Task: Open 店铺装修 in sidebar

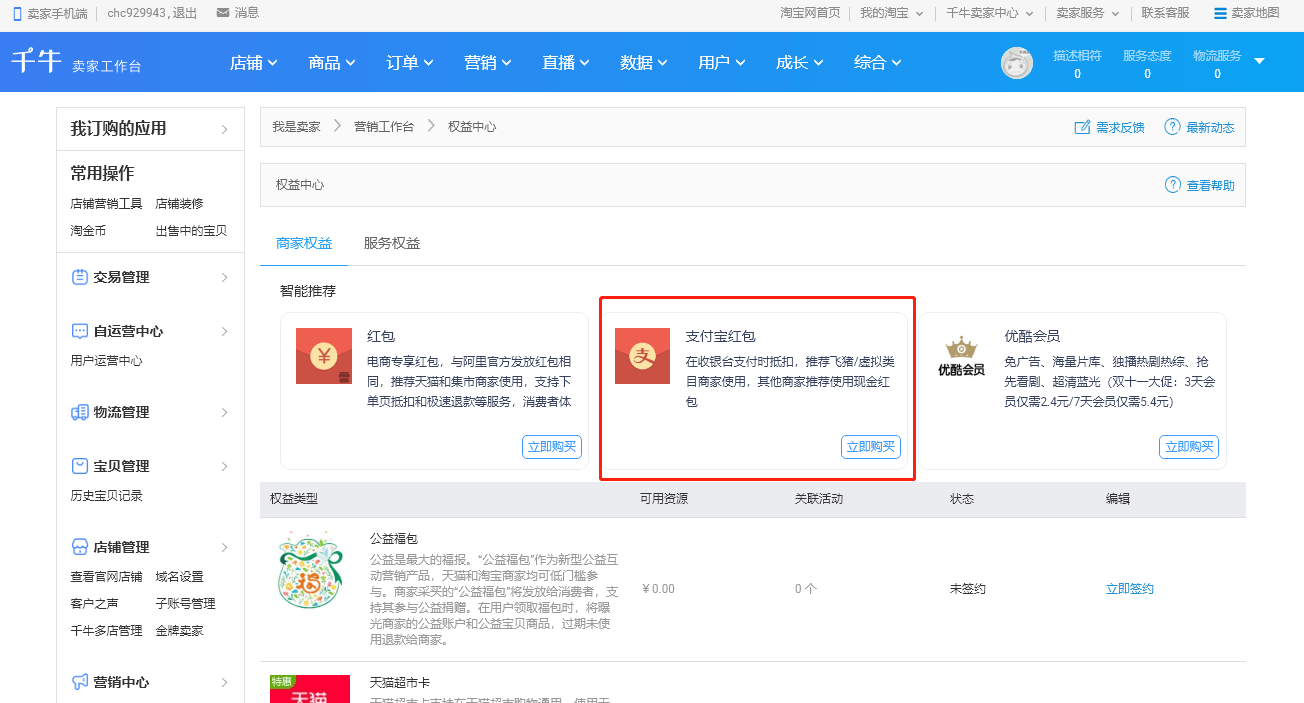Action: click(179, 203)
